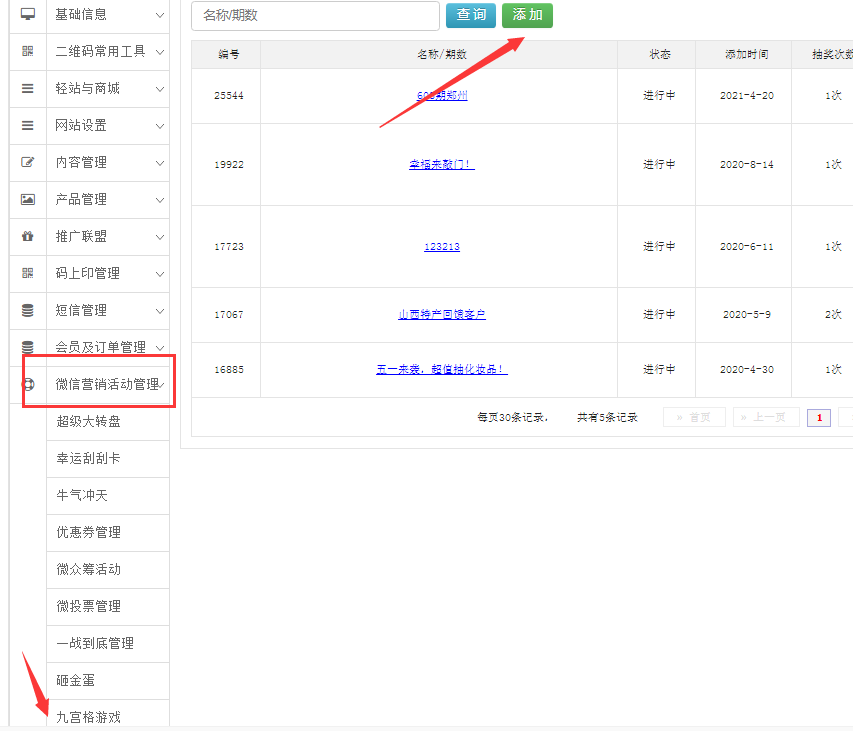853x731 pixels.
Task: Click the list icon beside 网站设置
Action: 28,126
